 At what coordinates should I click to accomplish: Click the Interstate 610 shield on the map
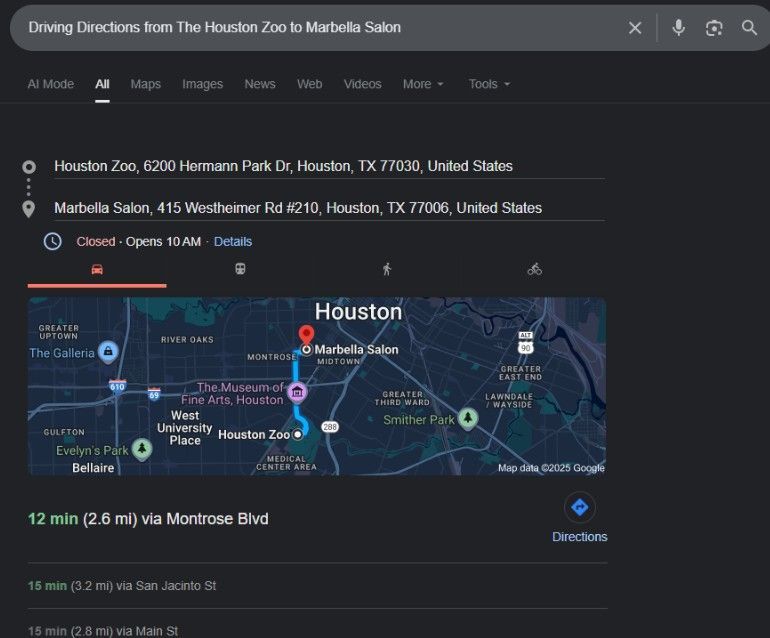tap(117, 386)
